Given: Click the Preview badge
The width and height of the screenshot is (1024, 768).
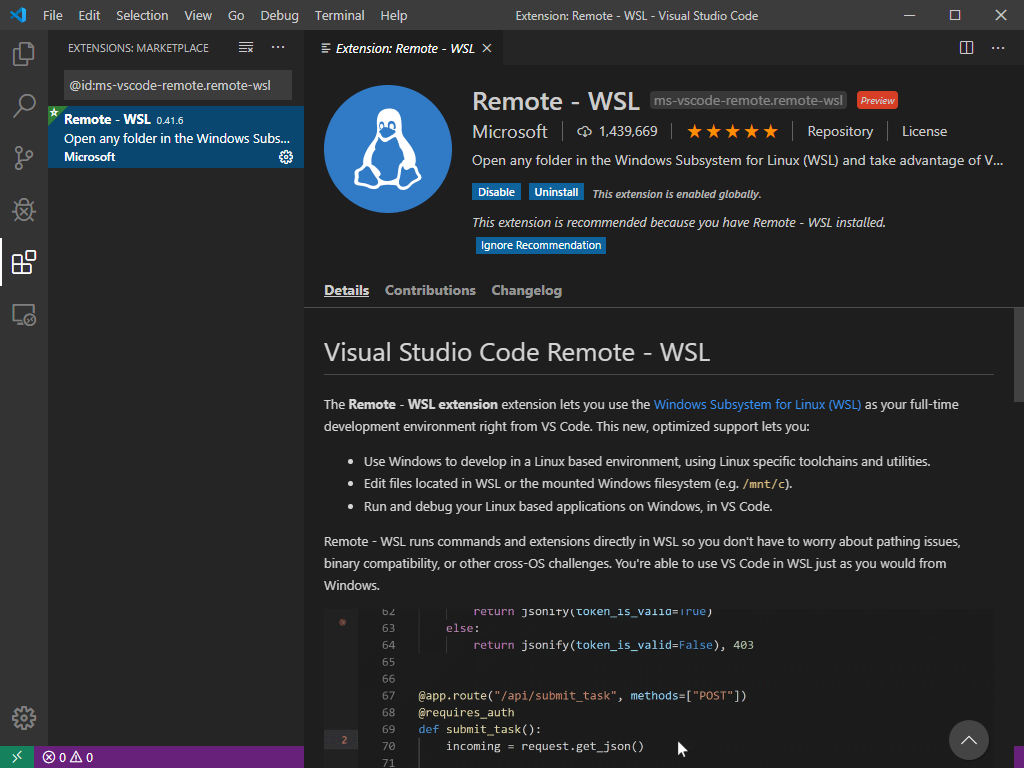Looking at the screenshot, I should (877, 101).
